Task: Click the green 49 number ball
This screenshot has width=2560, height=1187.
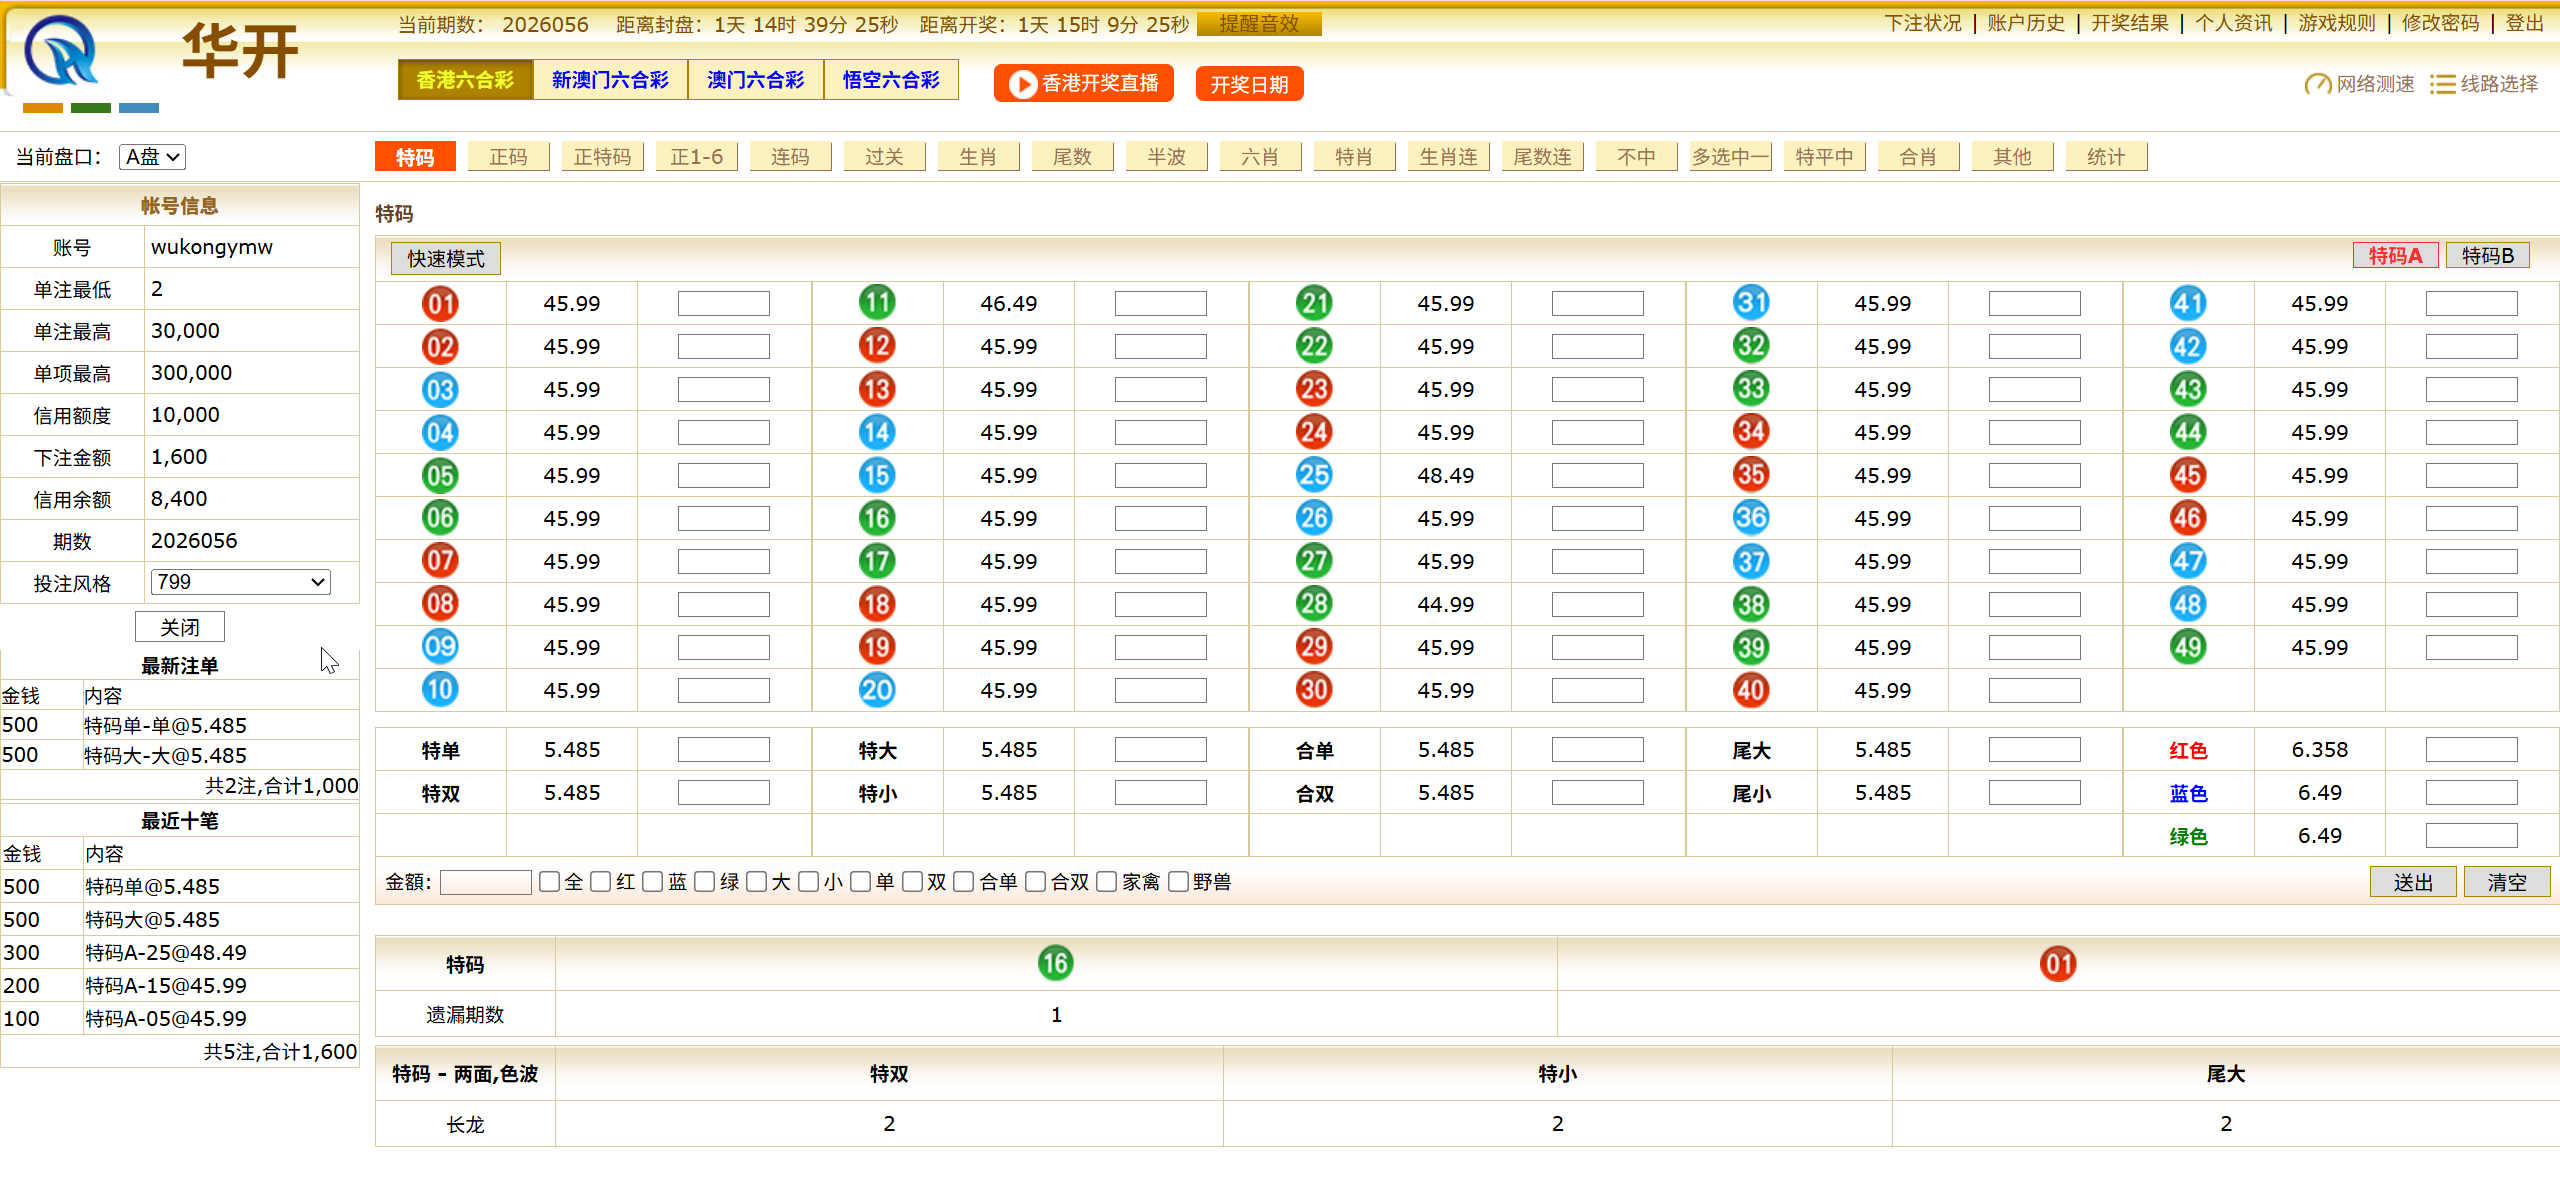Action: 2188,647
